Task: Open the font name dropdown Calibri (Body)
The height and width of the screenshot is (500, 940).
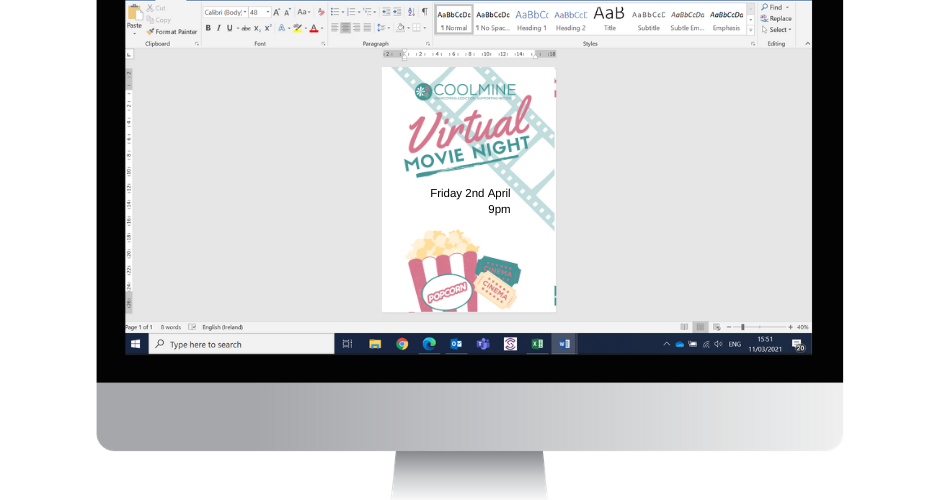Action: [x=245, y=12]
